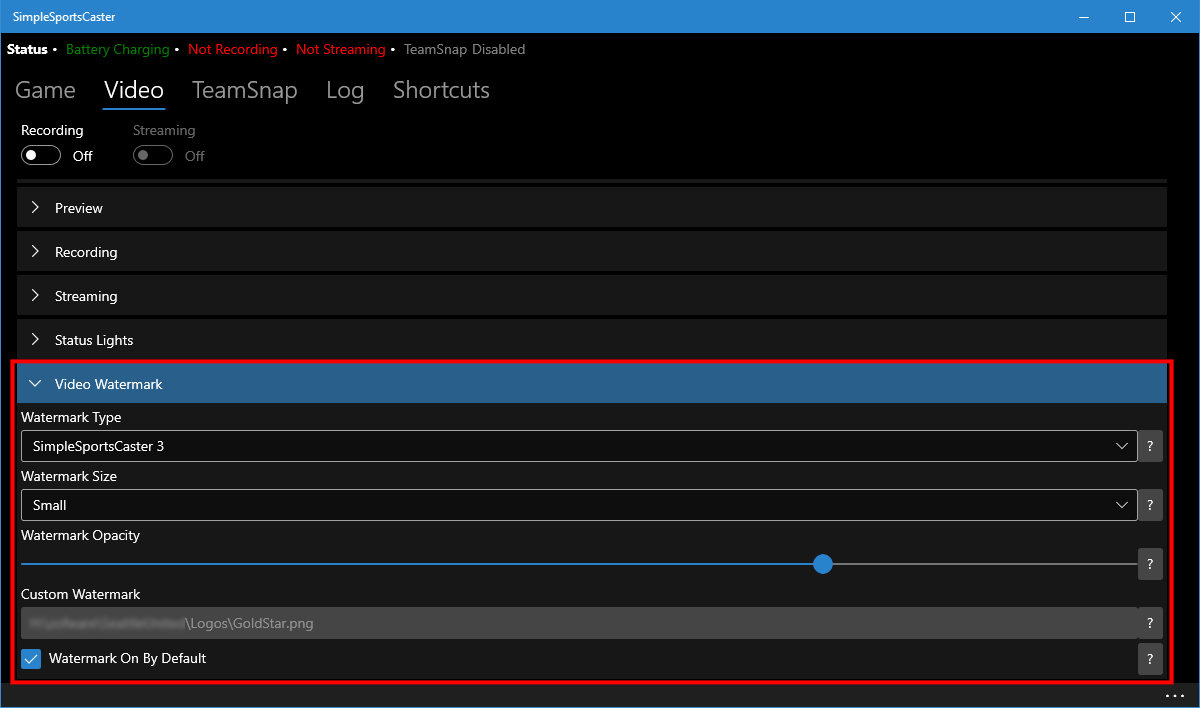Click the Watermark Opacity slider thumb

[823, 564]
